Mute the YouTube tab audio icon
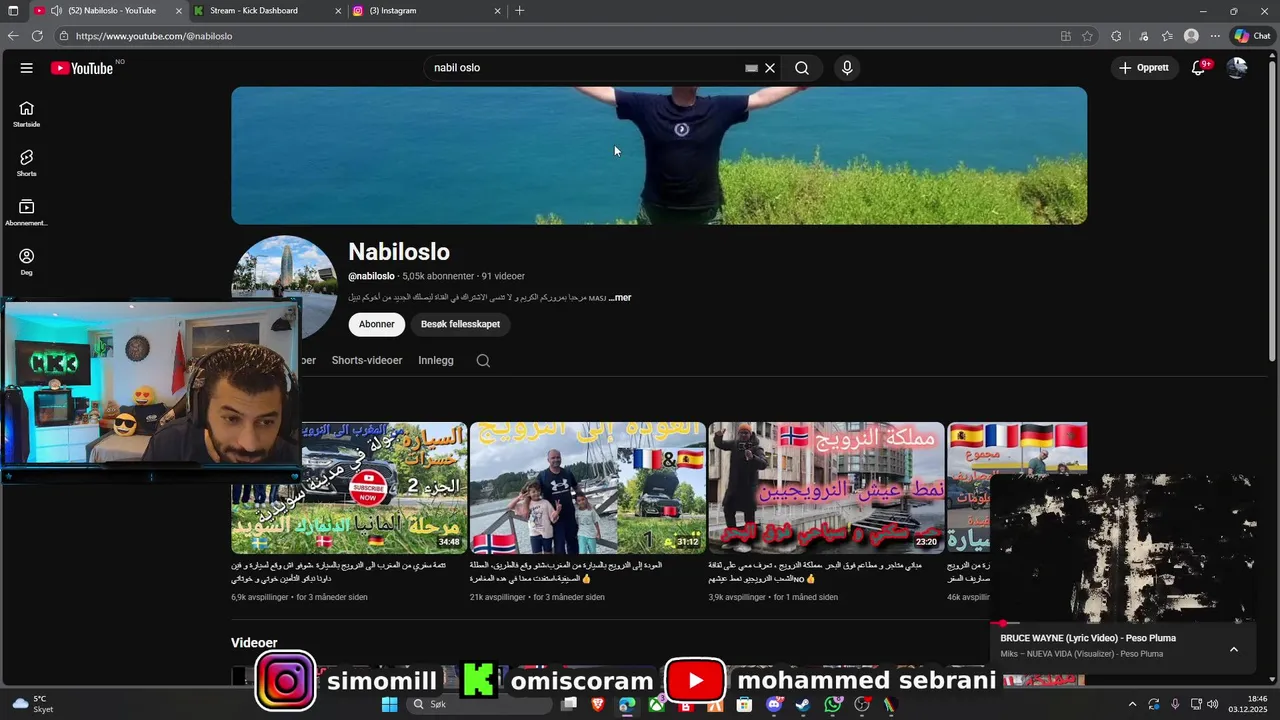 (56, 11)
